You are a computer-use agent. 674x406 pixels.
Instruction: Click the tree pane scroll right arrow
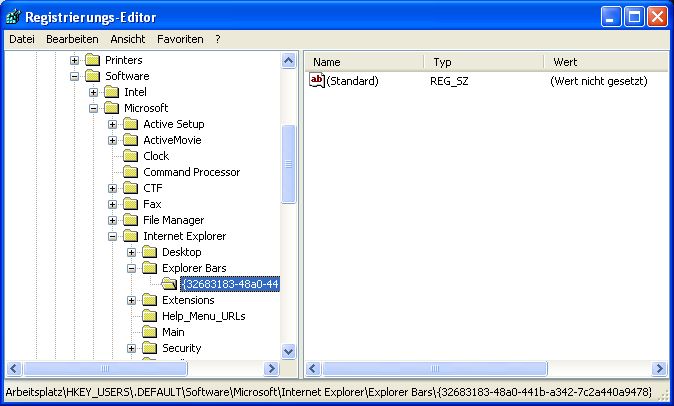[x=271, y=369]
